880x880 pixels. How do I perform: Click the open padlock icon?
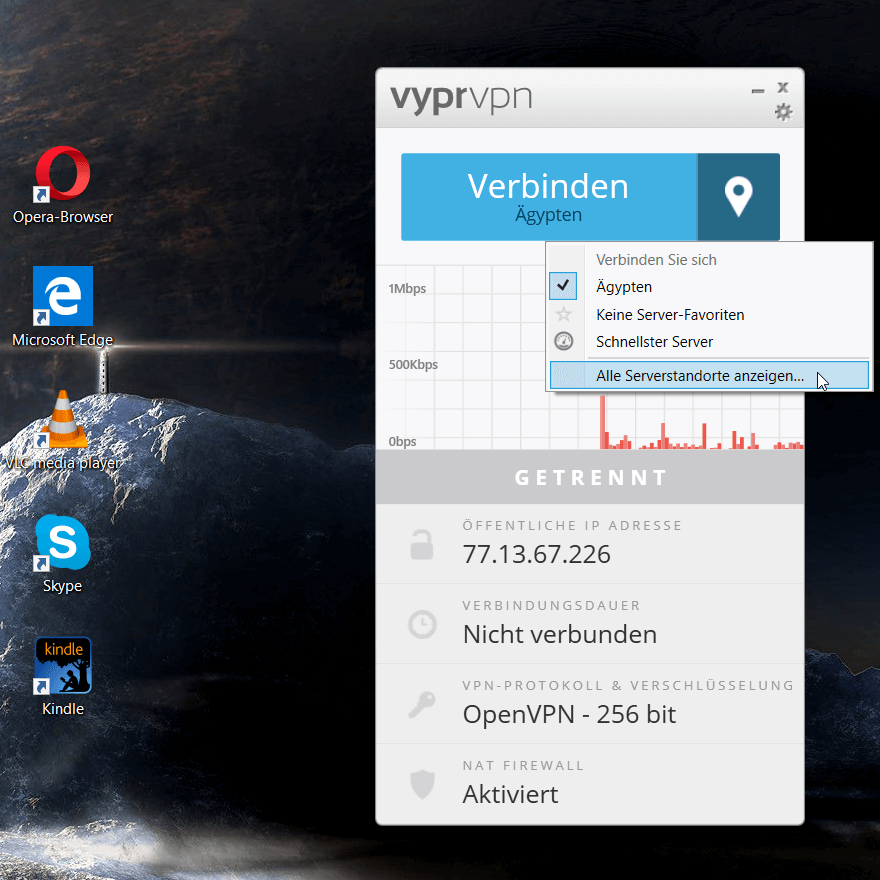point(421,545)
